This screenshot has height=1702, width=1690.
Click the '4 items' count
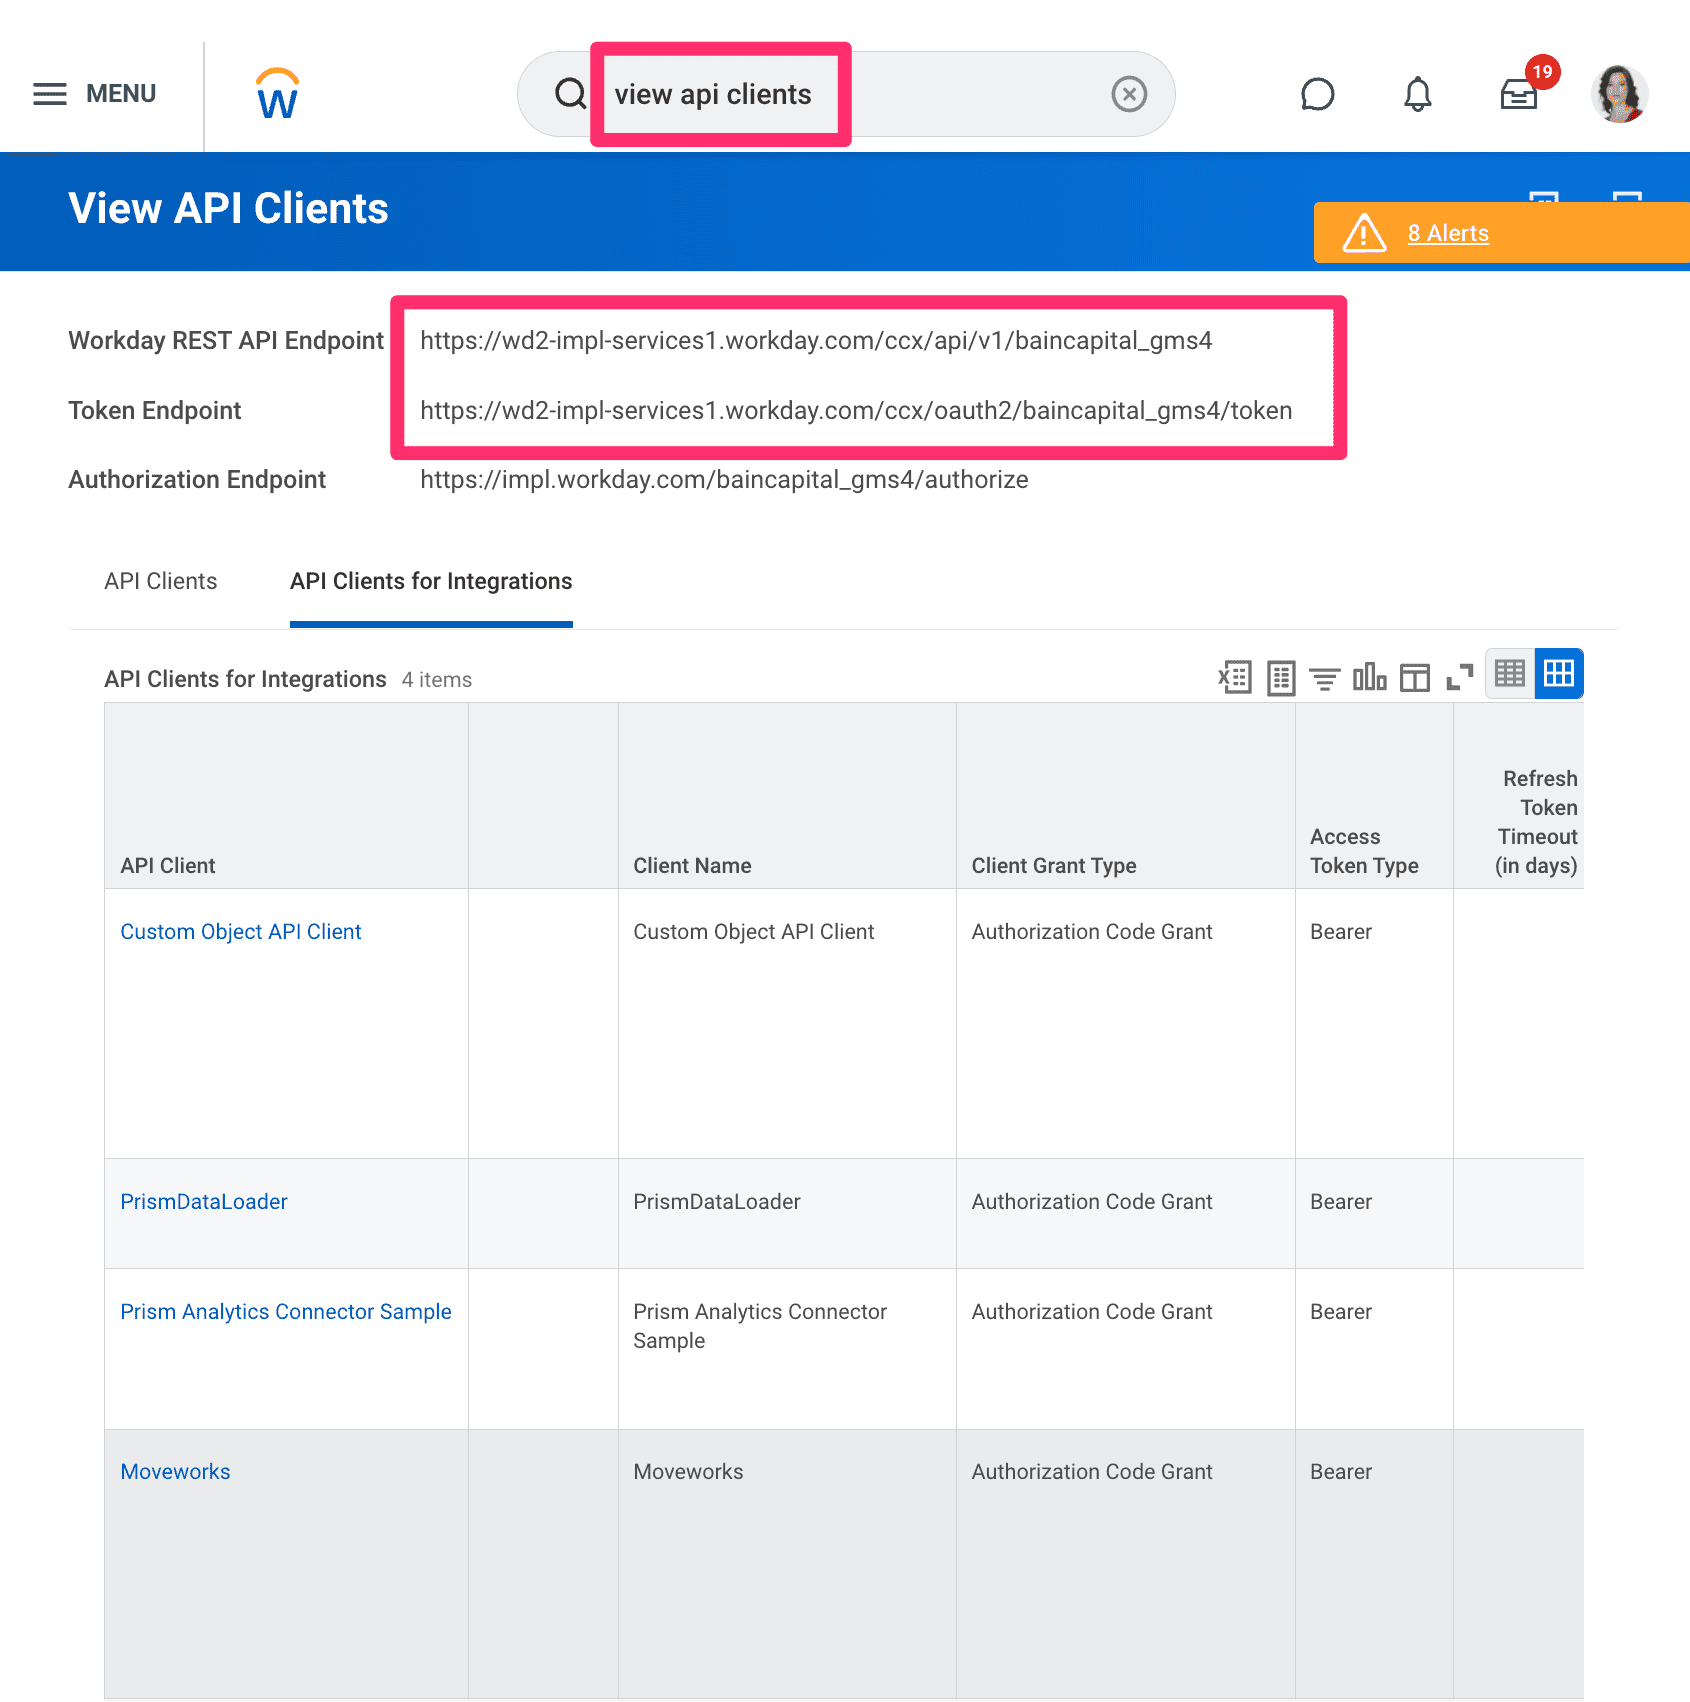(x=437, y=680)
